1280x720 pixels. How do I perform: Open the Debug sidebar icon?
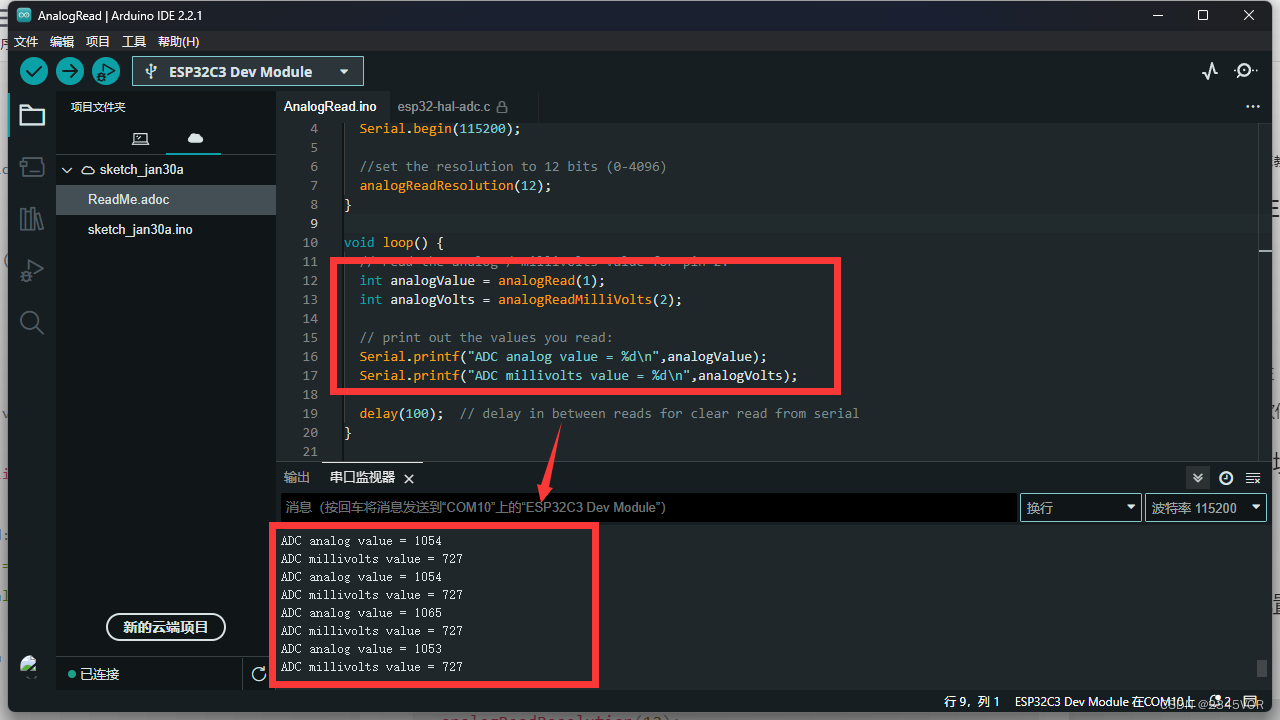pyautogui.click(x=32, y=270)
